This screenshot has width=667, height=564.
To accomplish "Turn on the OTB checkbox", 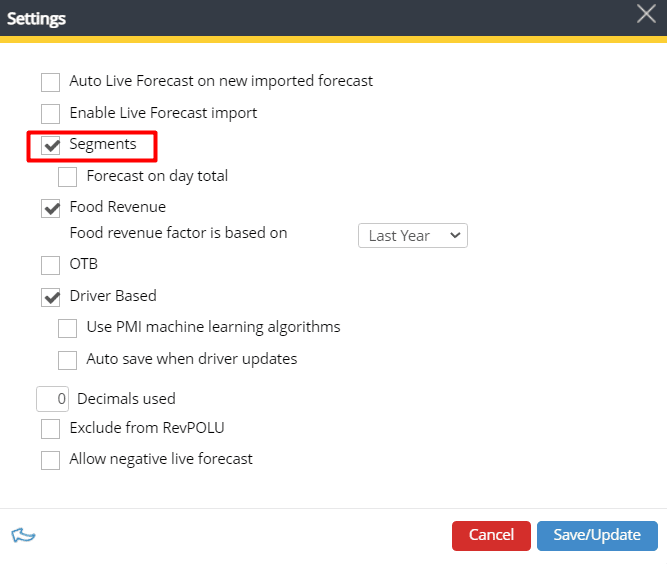I will coord(51,265).
